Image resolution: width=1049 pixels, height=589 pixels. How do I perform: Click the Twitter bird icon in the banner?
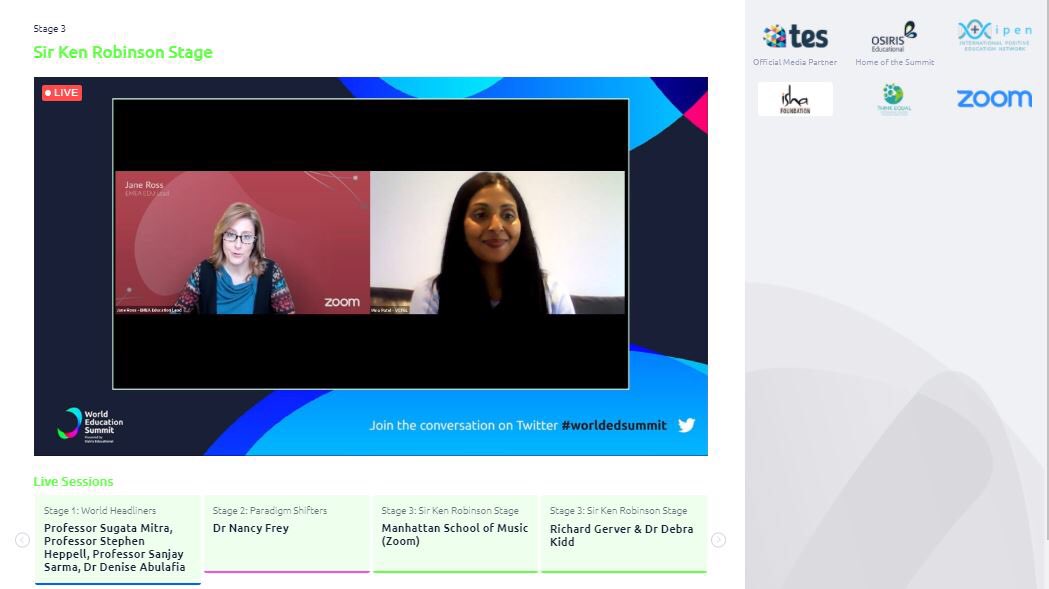686,425
